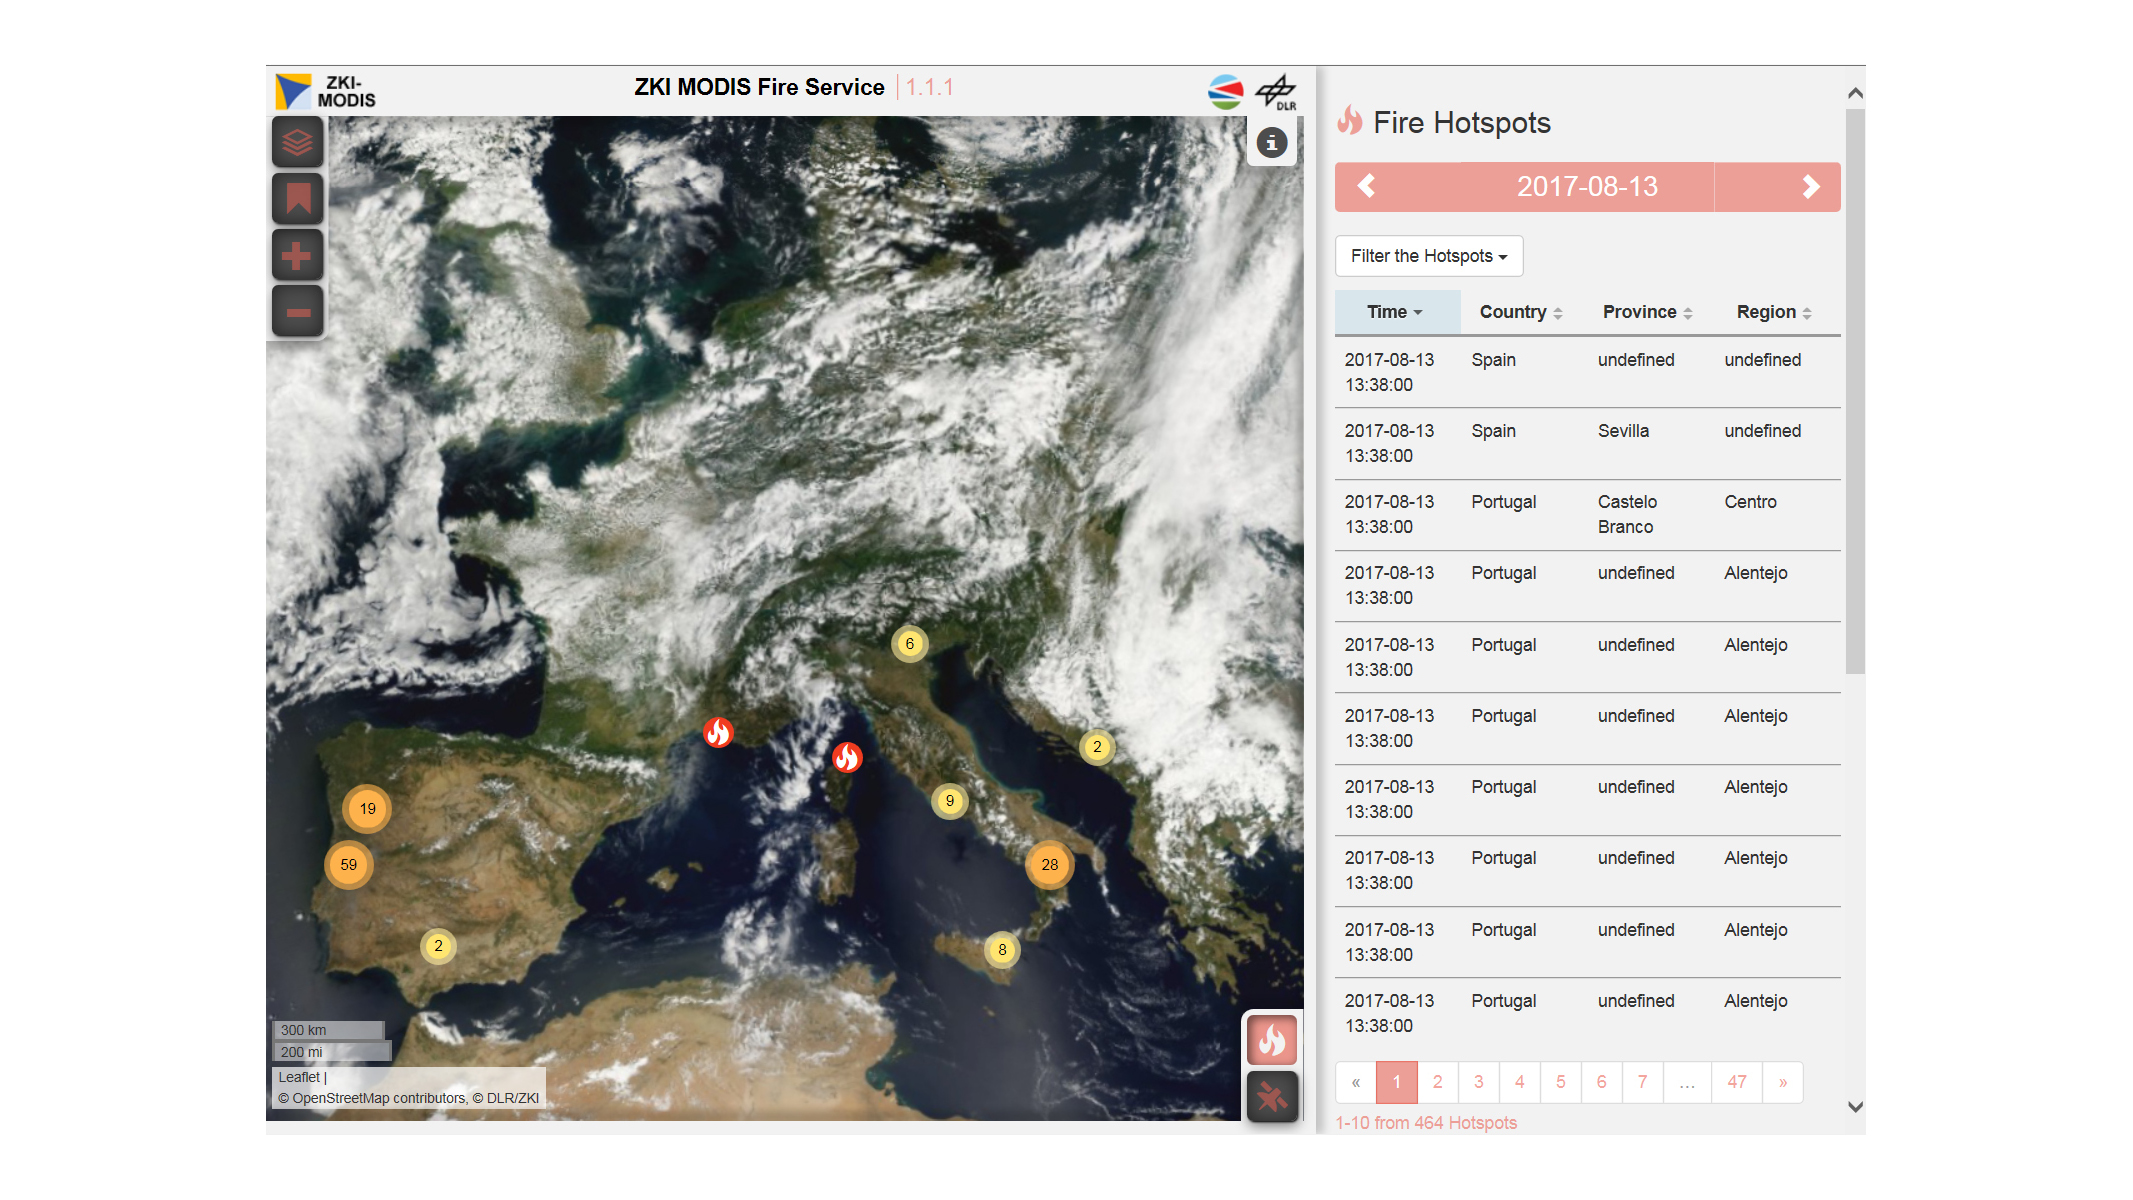
Task: Open the info icon on map
Action: pos(1271,143)
